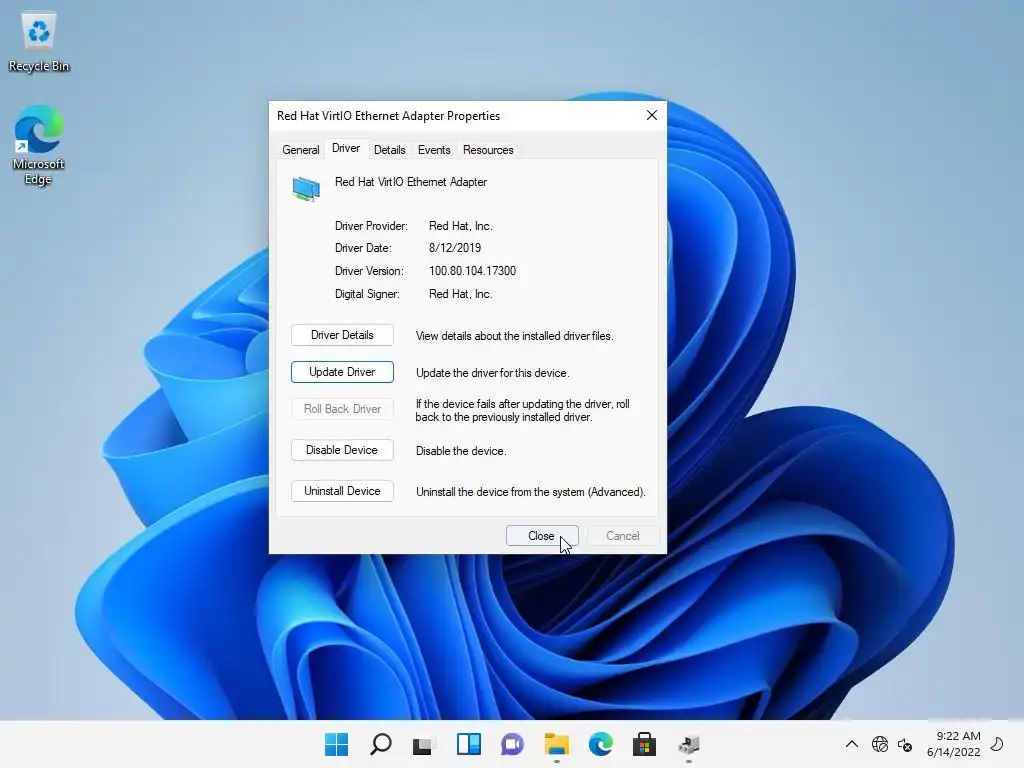Switch to the General tab
The width and height of the screenshot is (1024, 768).
pyautogui.click(x=300, y=150)
